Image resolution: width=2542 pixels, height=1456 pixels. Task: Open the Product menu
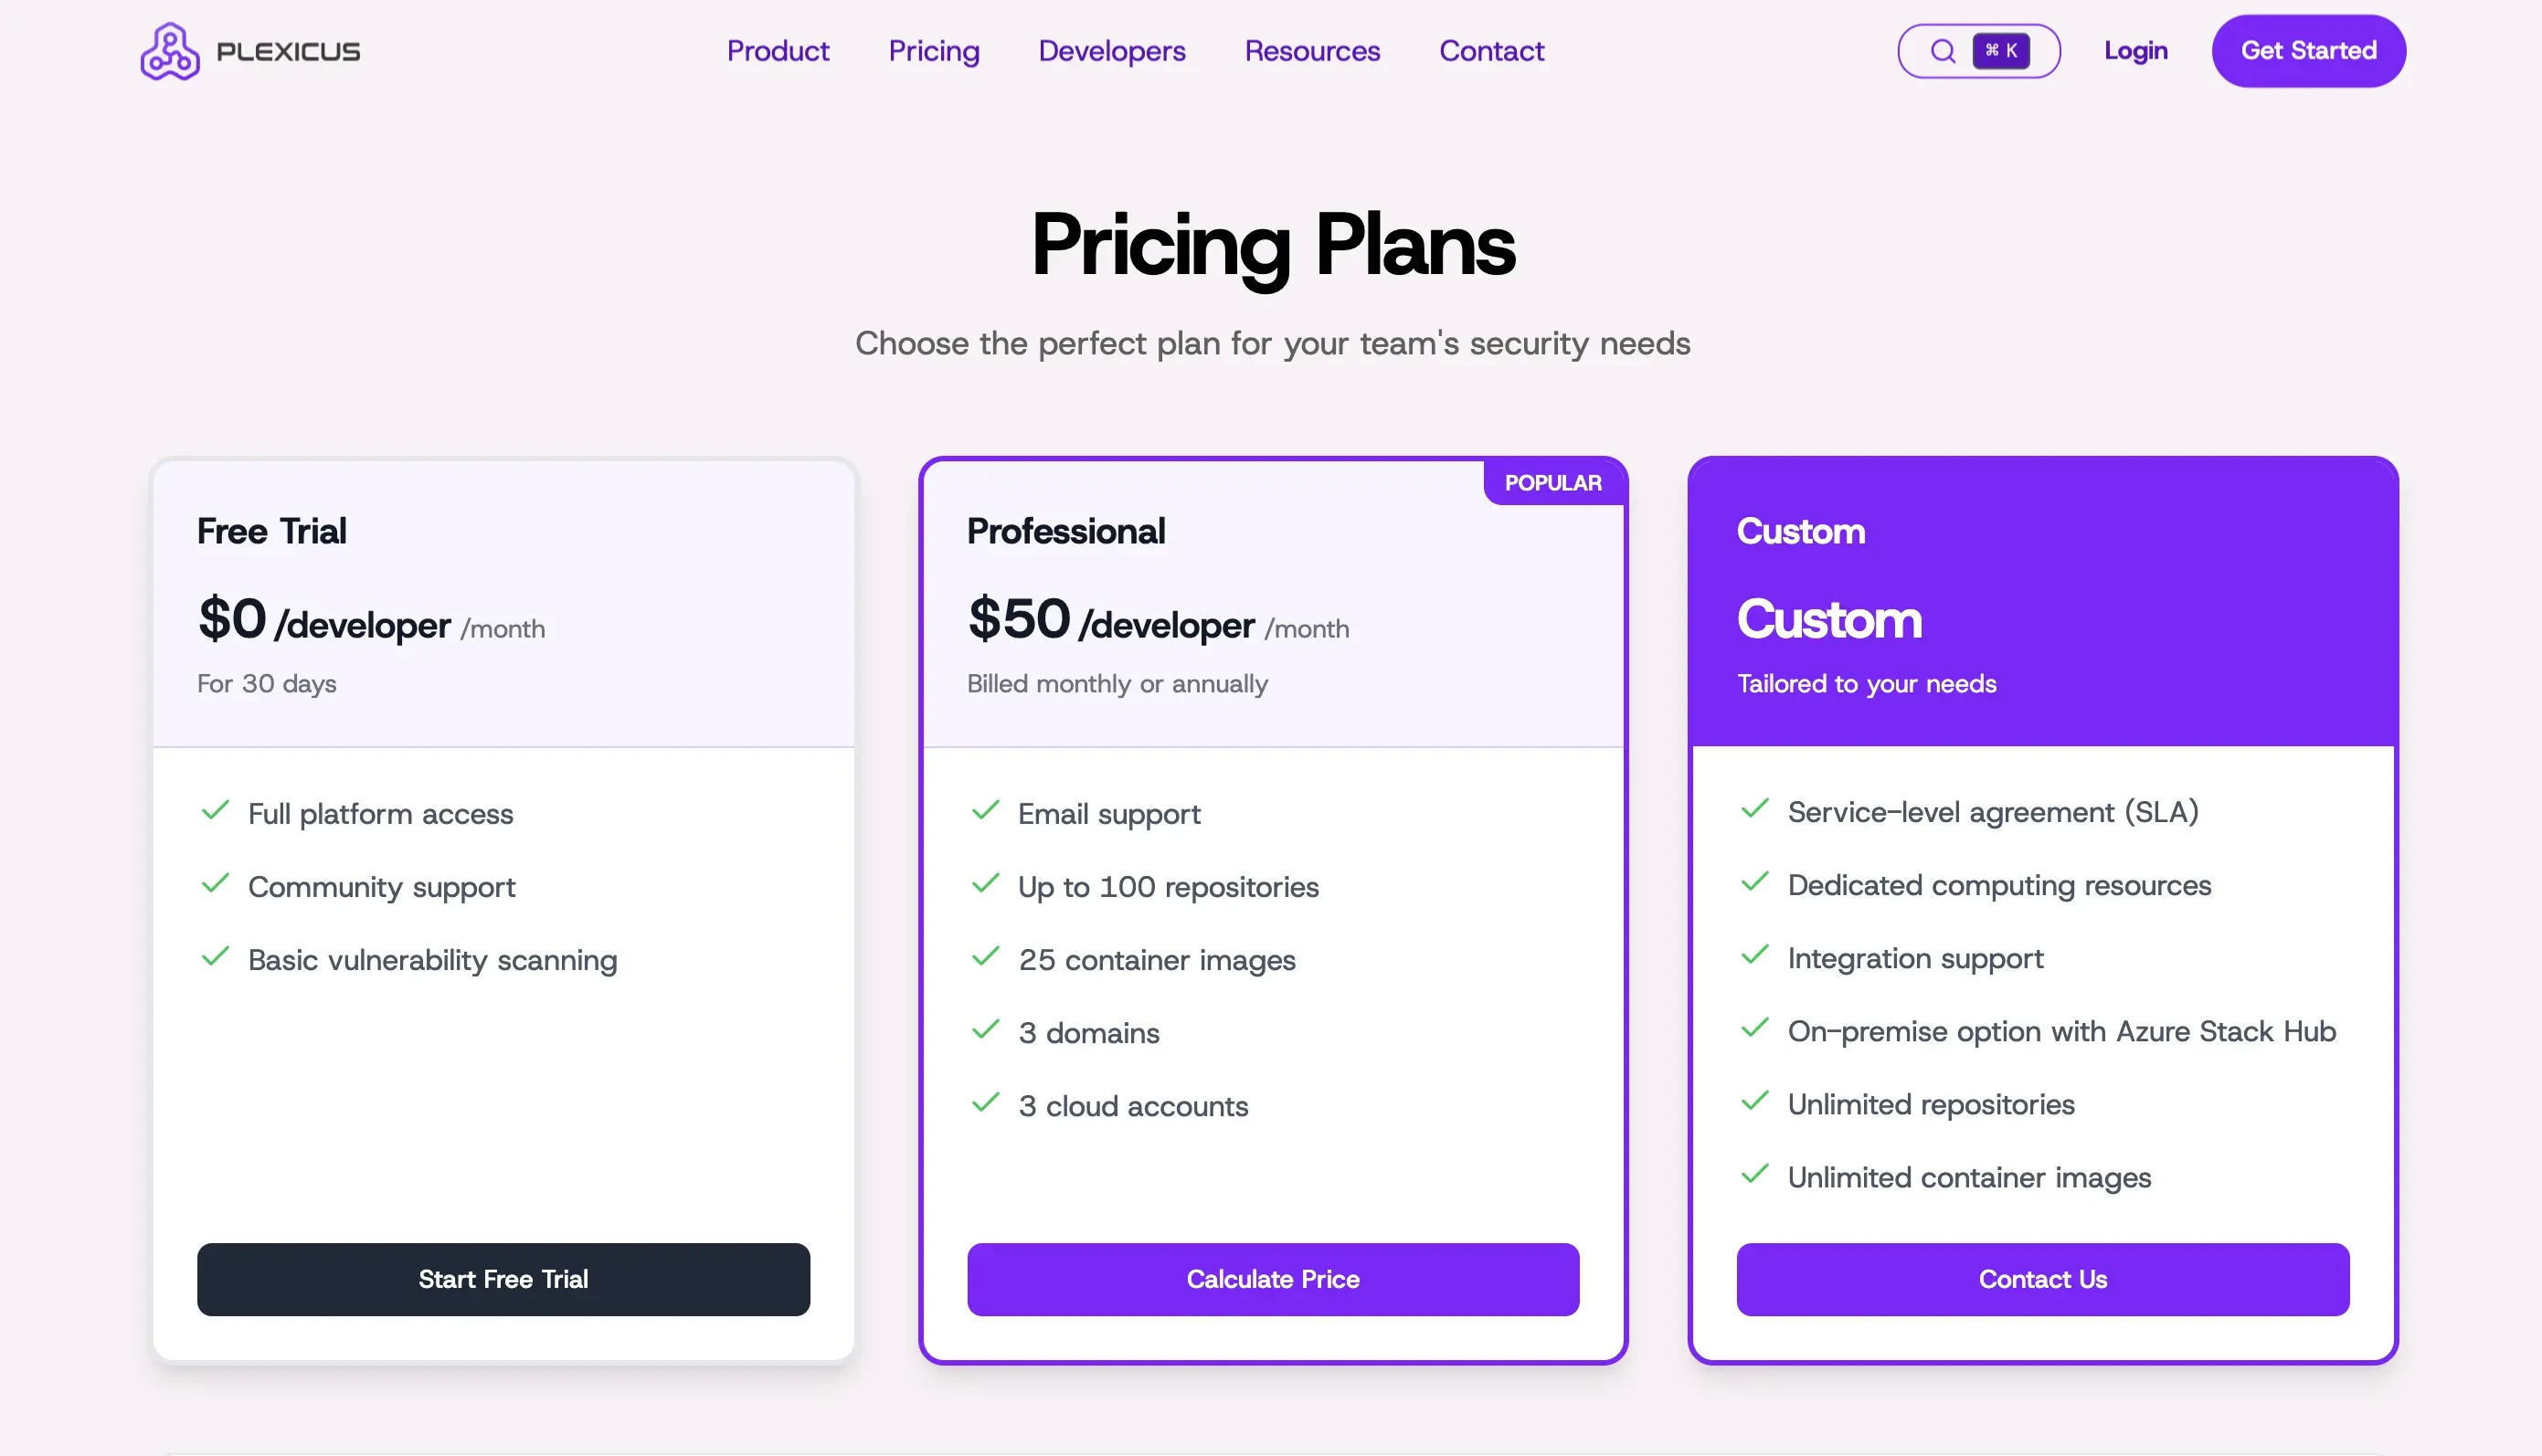pos(778,51)
